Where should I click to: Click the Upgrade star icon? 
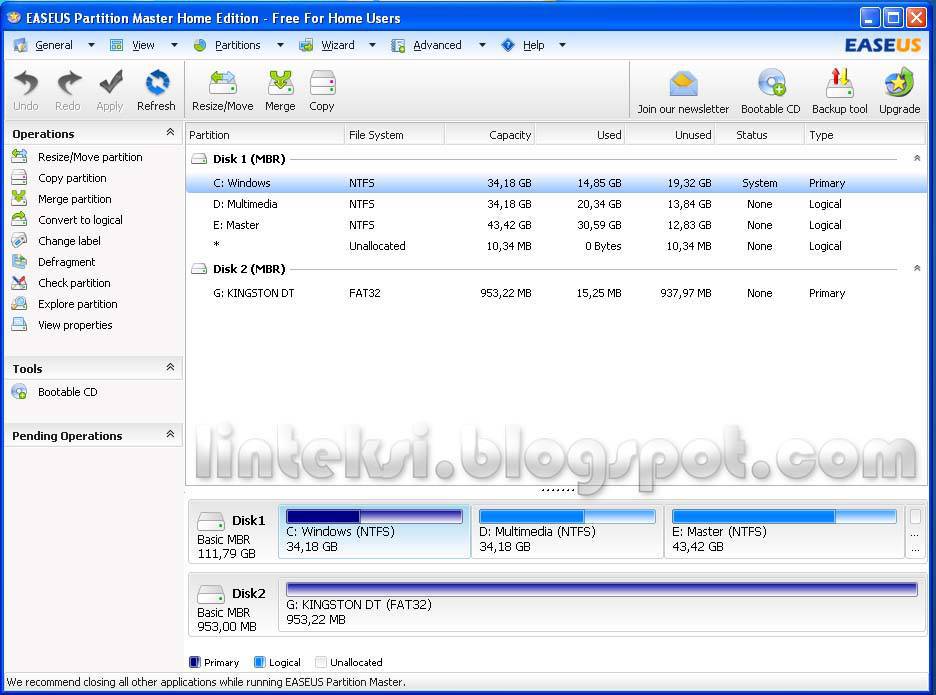pyautogui.click(x=899, y=82)
